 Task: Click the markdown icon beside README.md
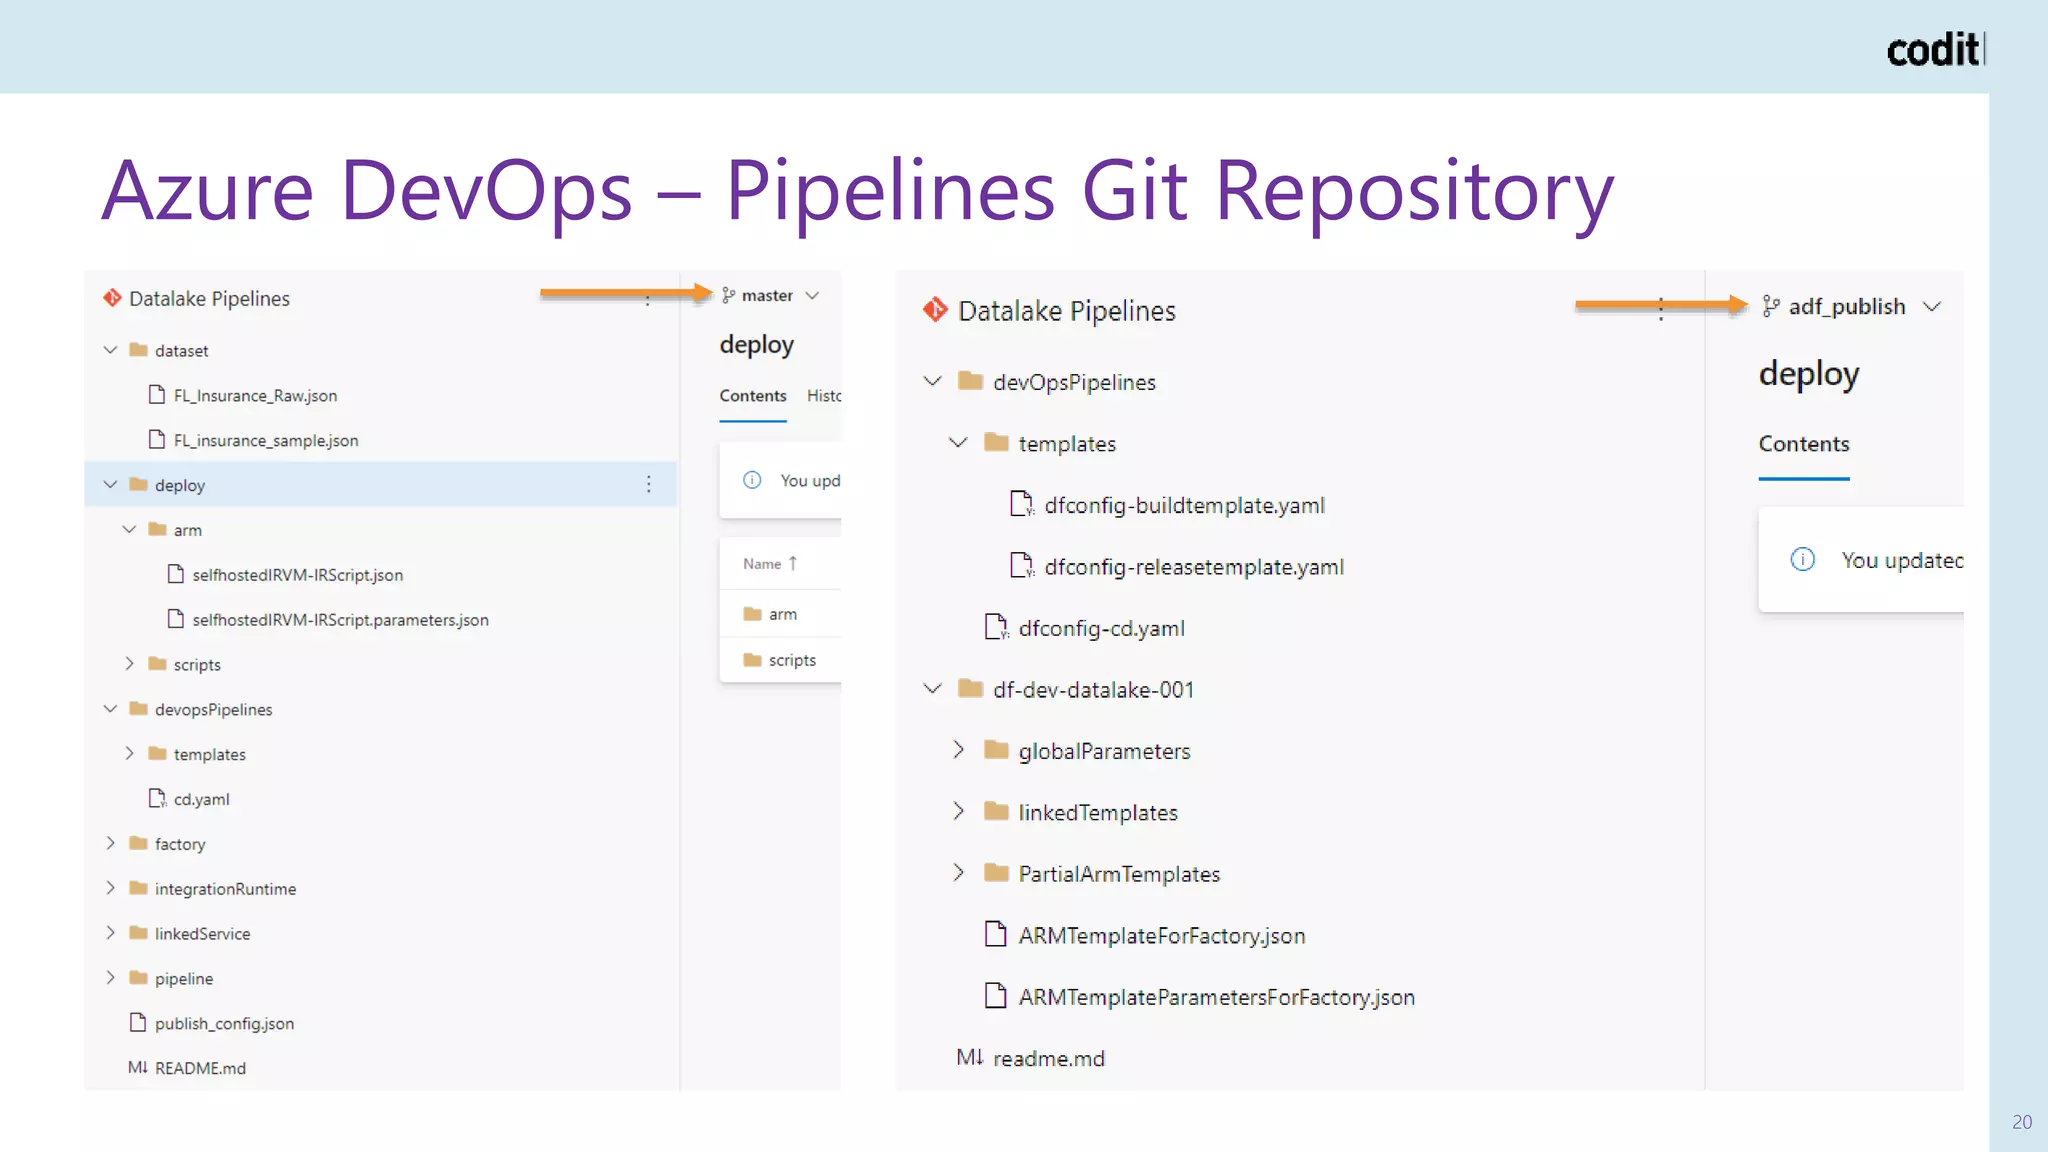[x=138, y=1067]
